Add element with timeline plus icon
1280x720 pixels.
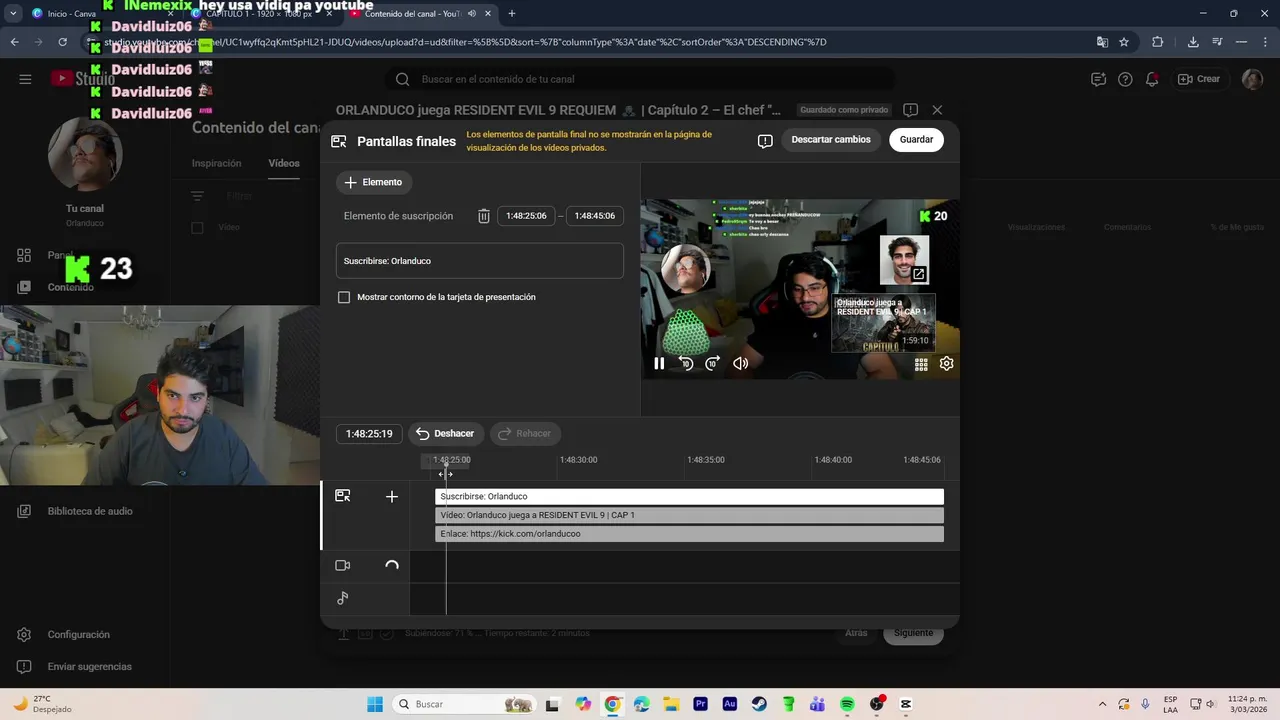point(392,496)
